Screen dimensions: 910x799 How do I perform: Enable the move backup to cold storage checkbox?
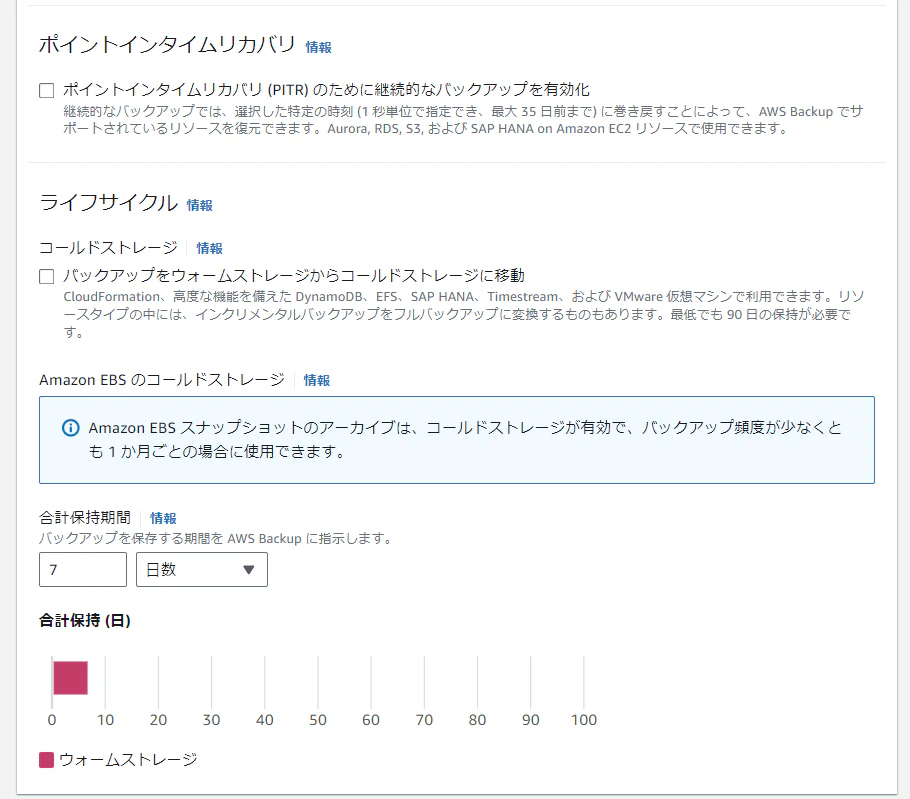coord(46,276)
